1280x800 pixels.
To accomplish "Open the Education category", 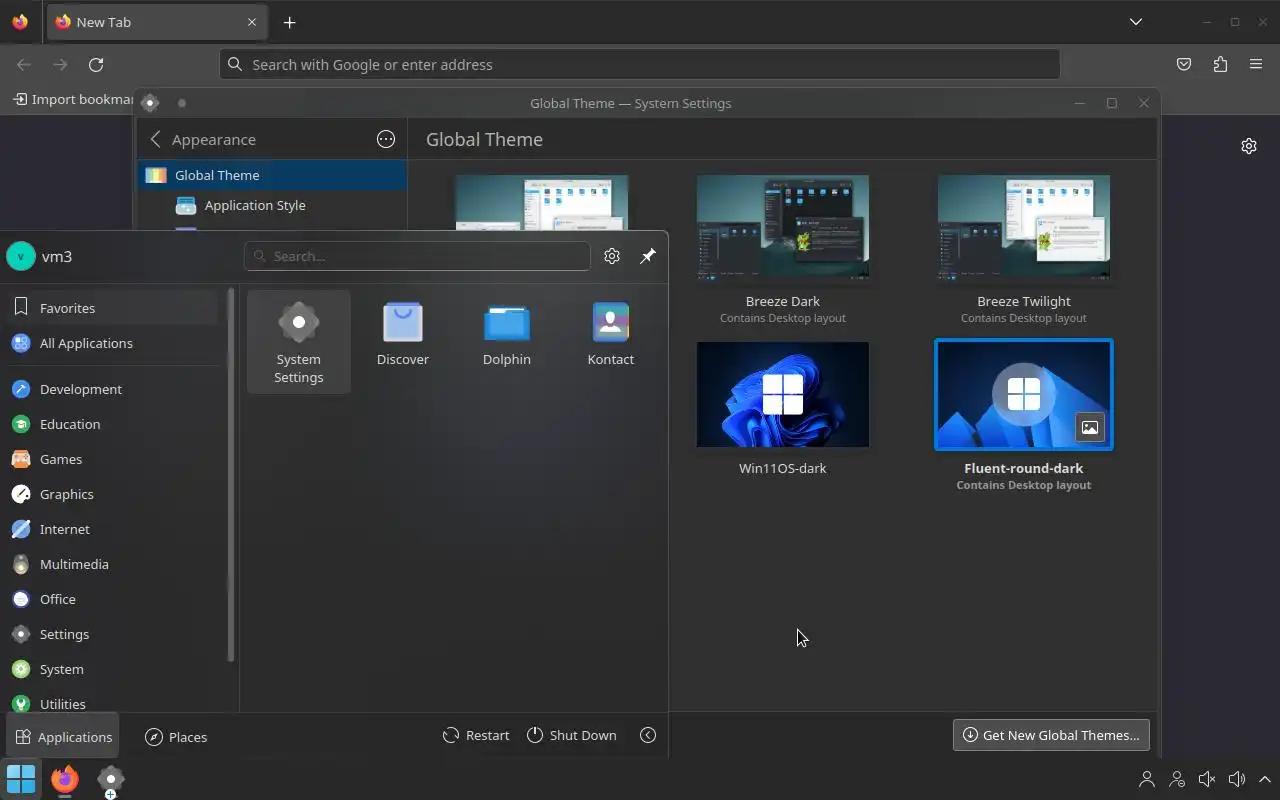I will coord(112,424).
